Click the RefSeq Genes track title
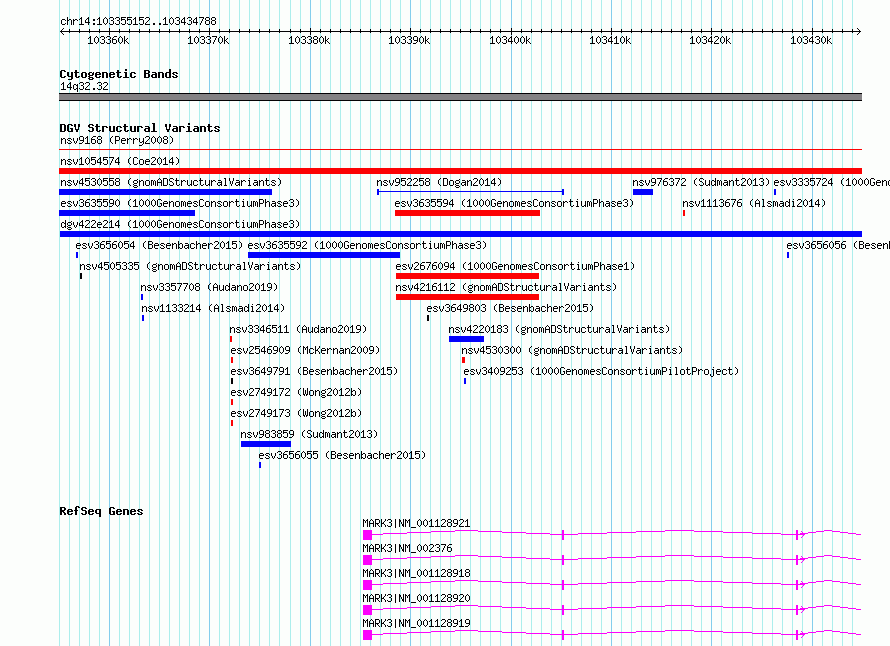 coord(101,511)
